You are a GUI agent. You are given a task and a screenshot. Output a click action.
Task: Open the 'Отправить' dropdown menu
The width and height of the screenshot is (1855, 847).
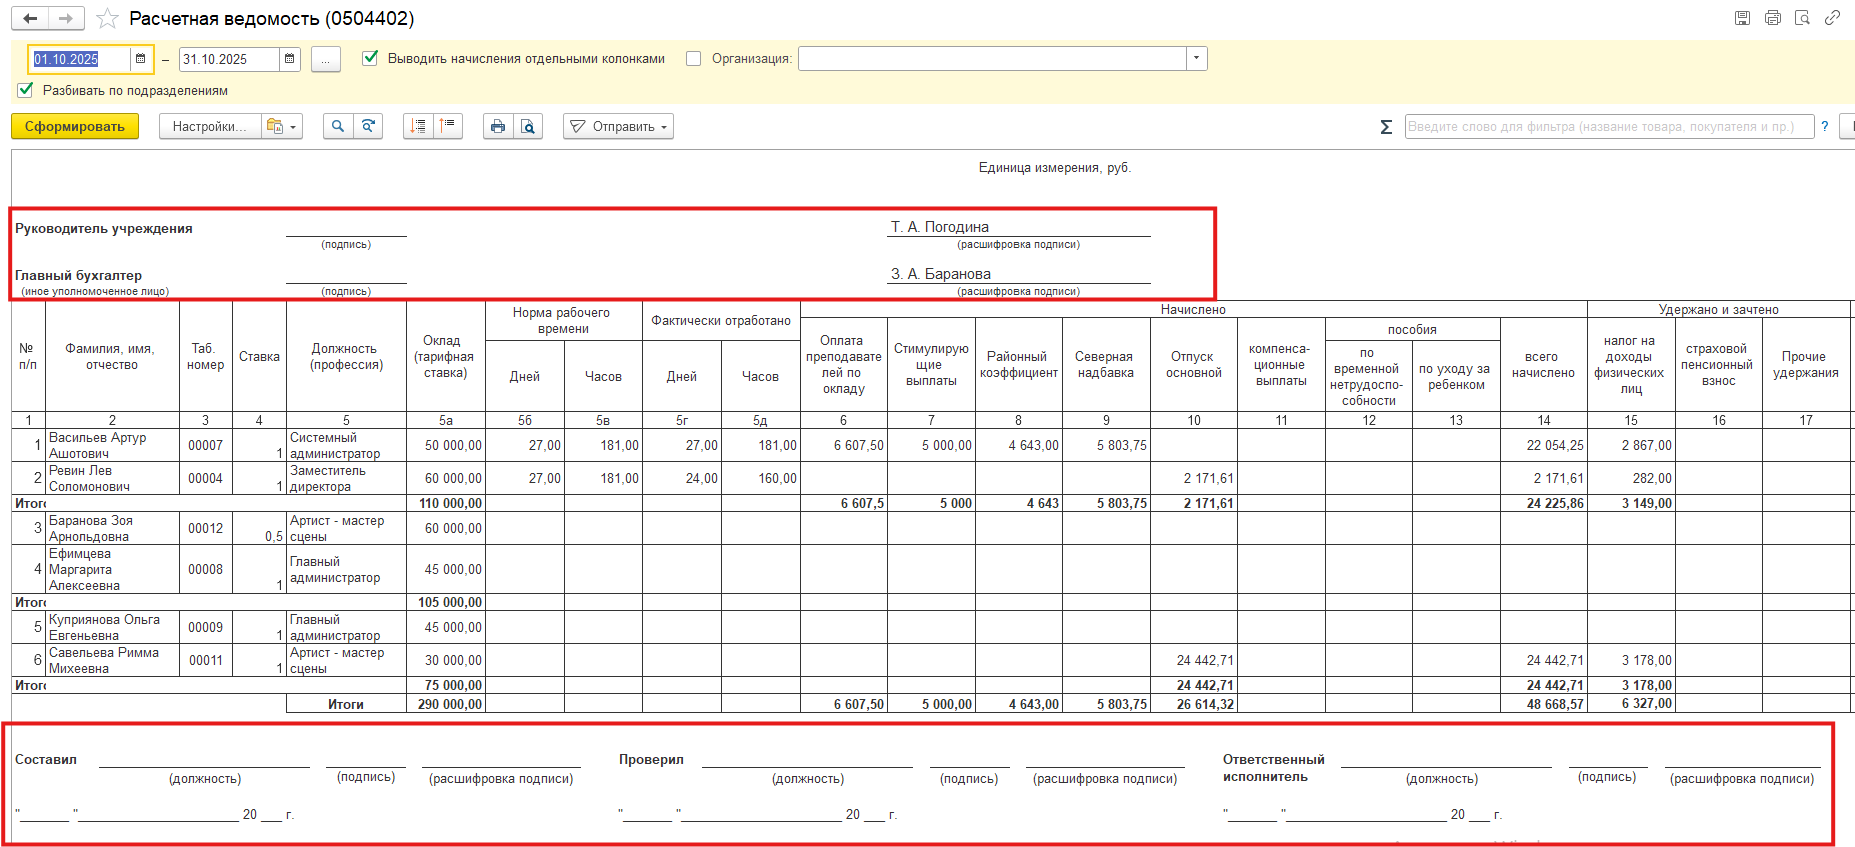click(618, 126)
